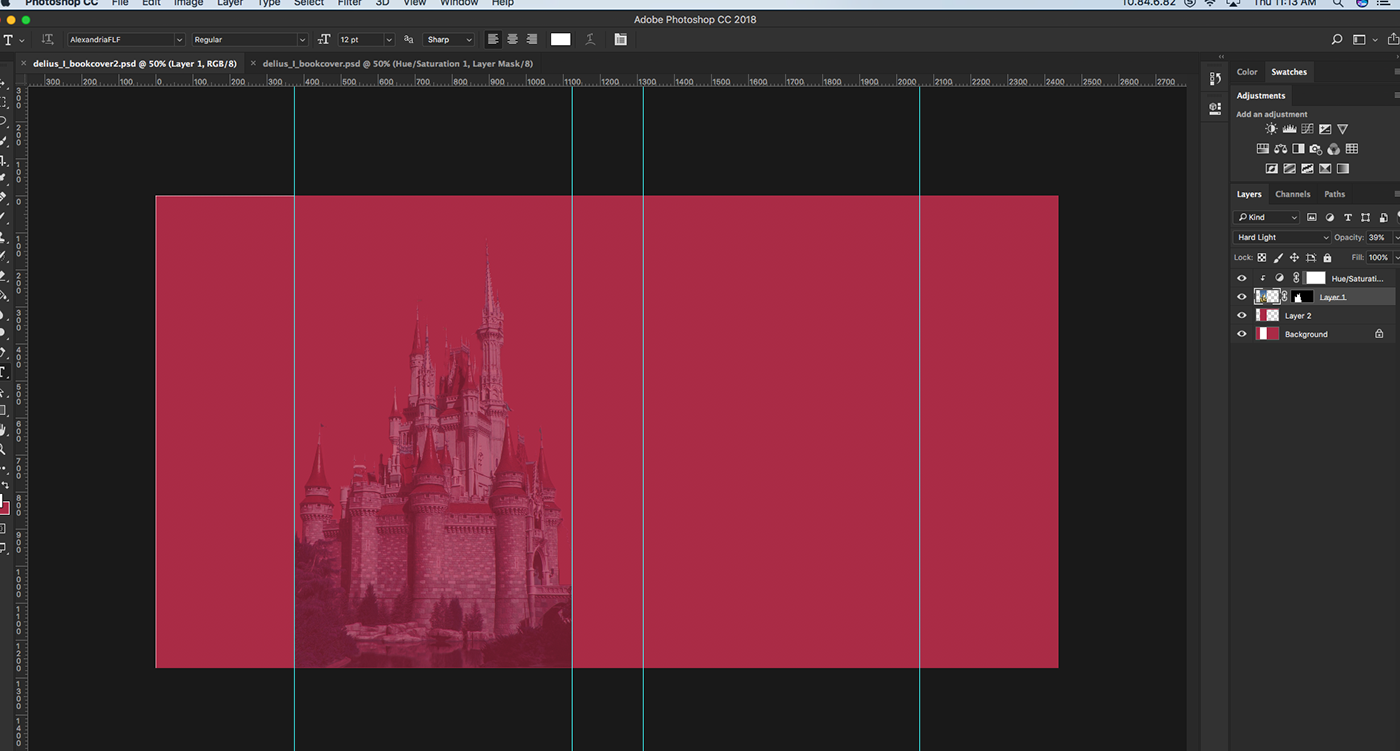Image resolution: width=1400 pixels, height=751 pixels.
Task: Open the Filter menu
Action: tap(349, 3)
